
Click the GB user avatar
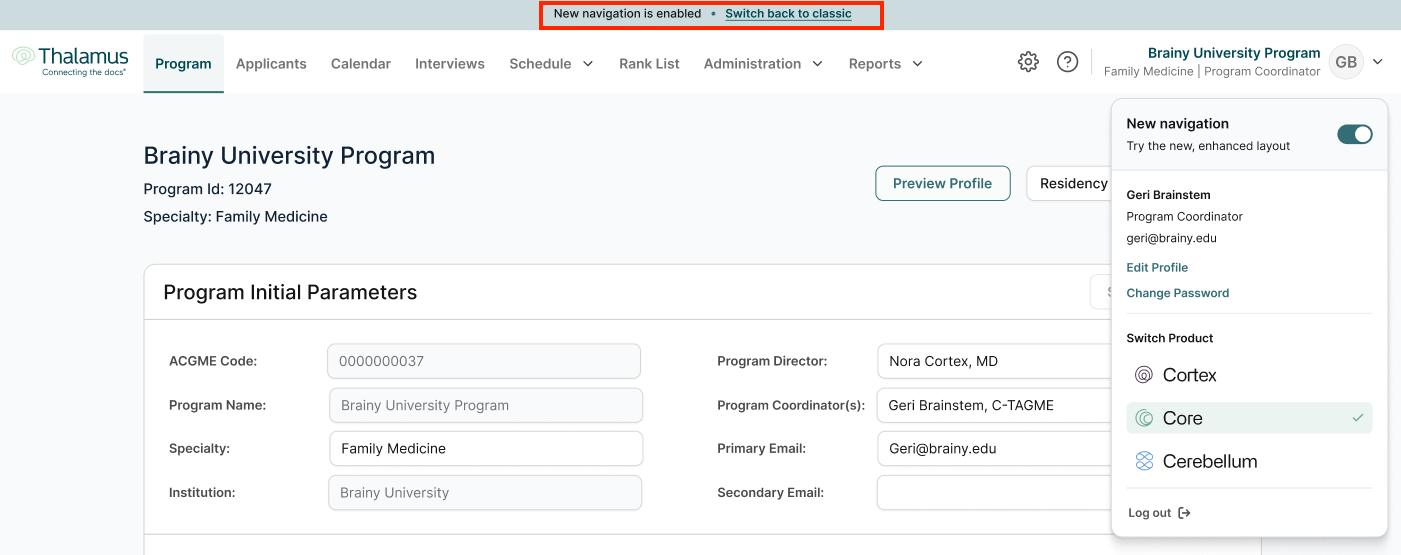click(1346, 62)
